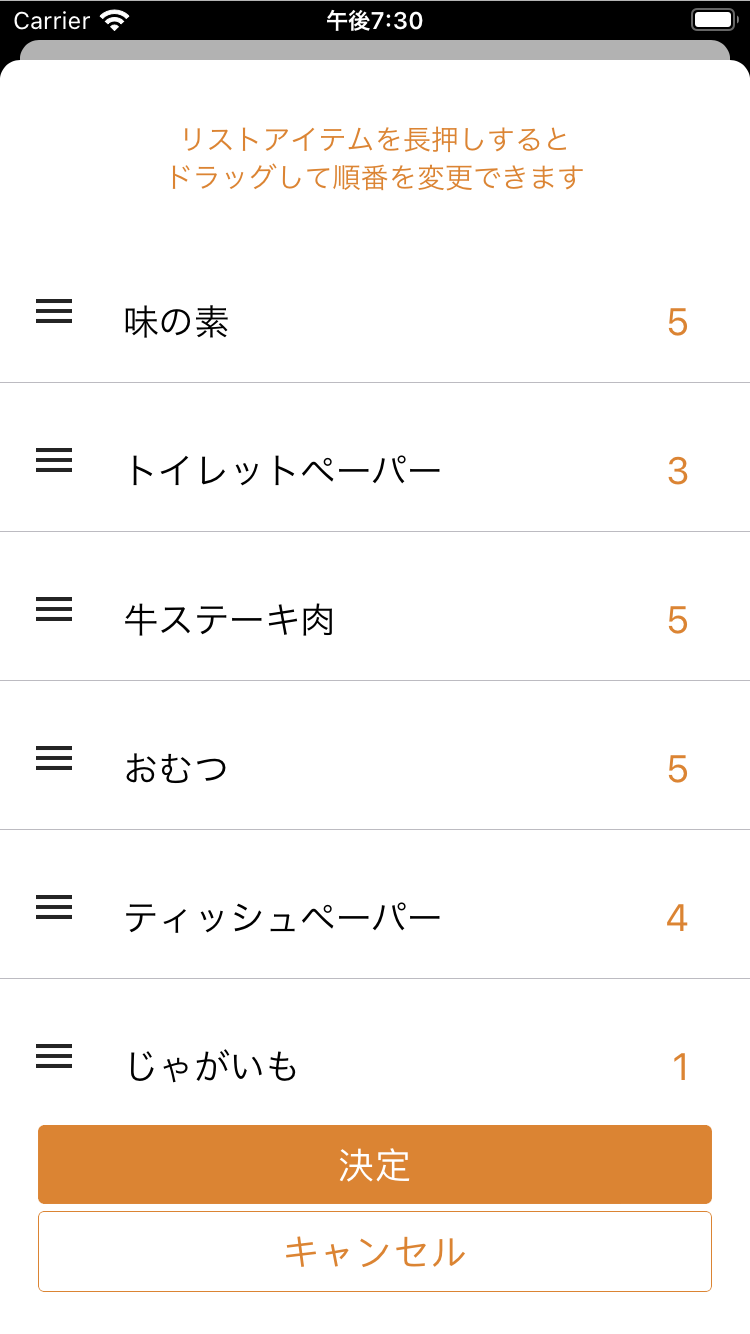Tap the drag handle beside おむつ

point(54,759)
